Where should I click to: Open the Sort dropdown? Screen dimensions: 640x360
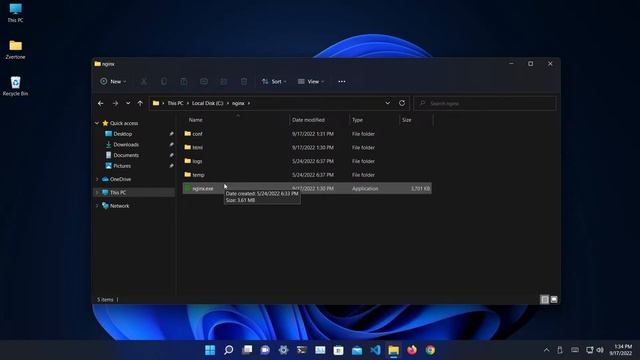point(273,82)
